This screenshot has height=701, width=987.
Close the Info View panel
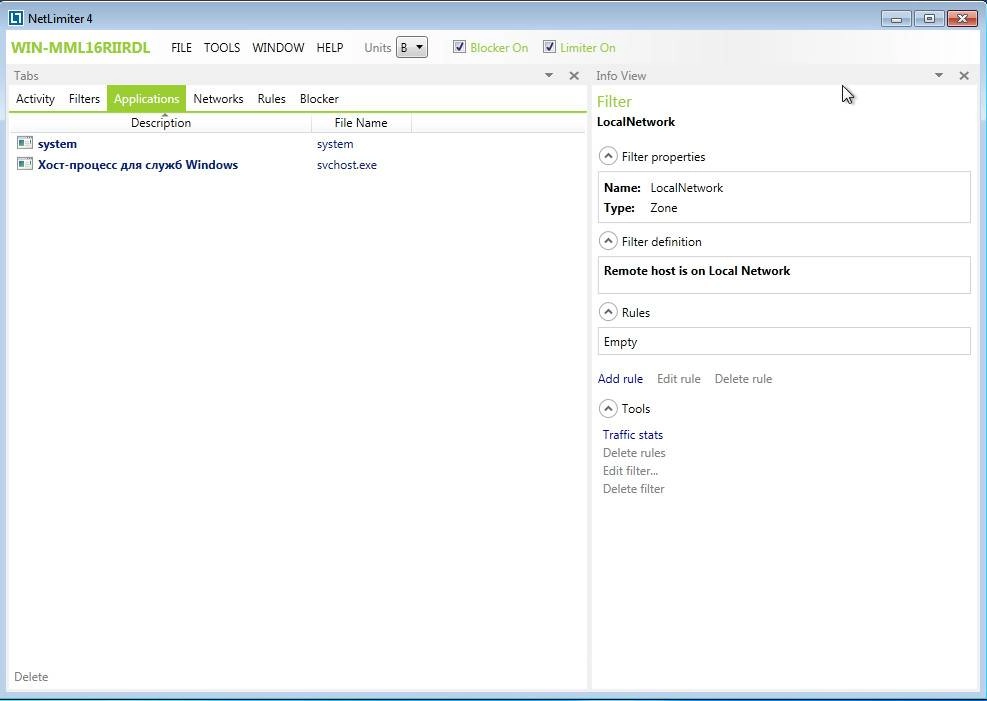pos(964,76)
